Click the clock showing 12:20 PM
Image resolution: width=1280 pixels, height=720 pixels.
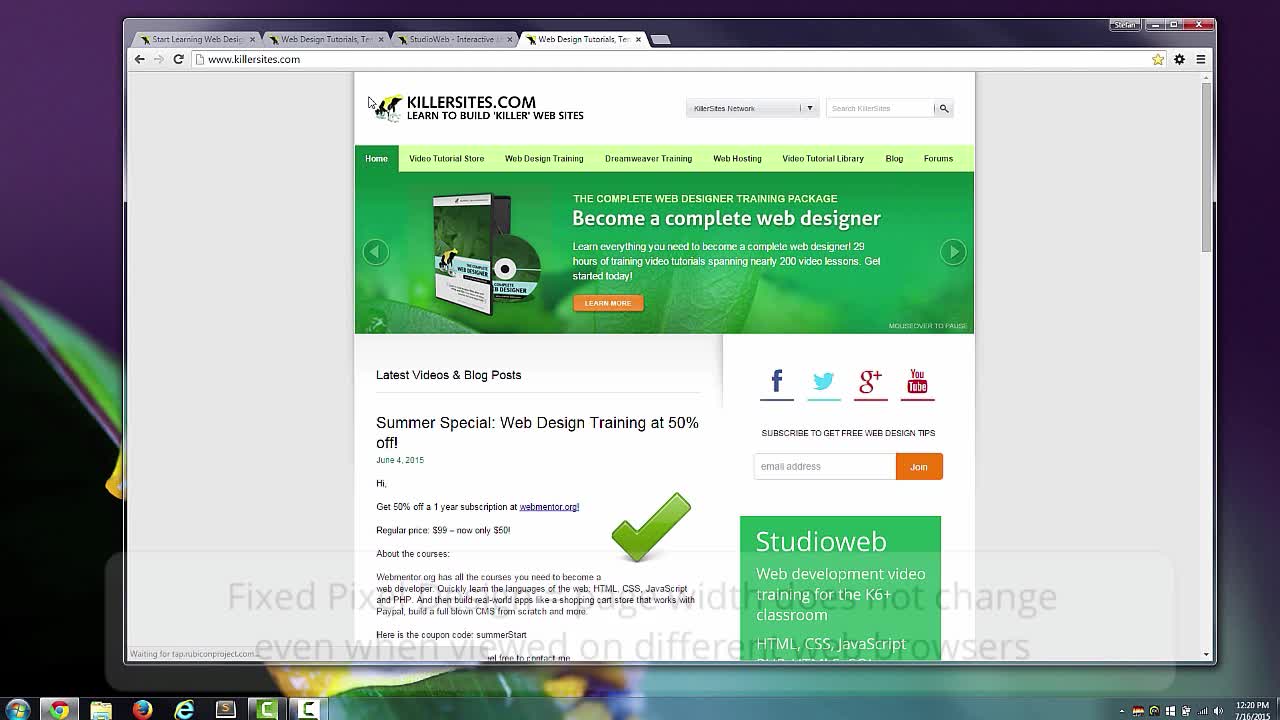(x=1252, y=706)
